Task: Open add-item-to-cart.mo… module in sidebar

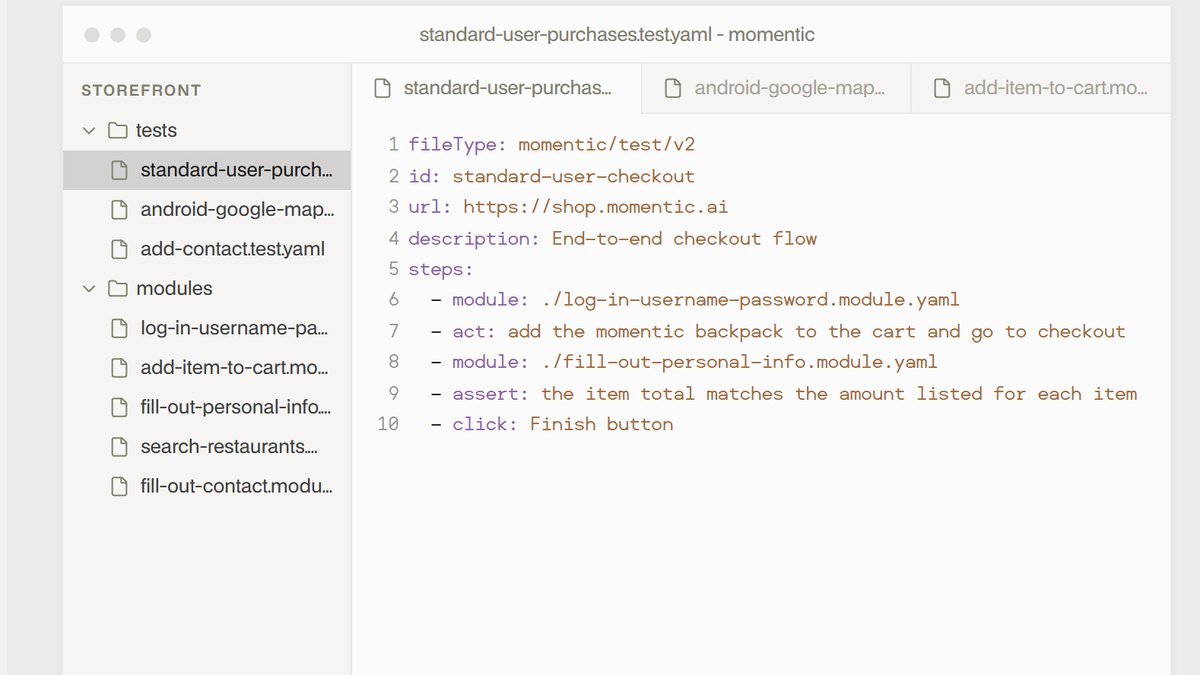Action: click(x=207, y=368)
